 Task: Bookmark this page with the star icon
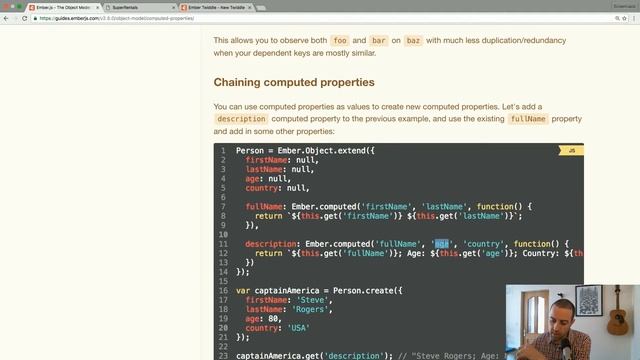coord(624,18)
